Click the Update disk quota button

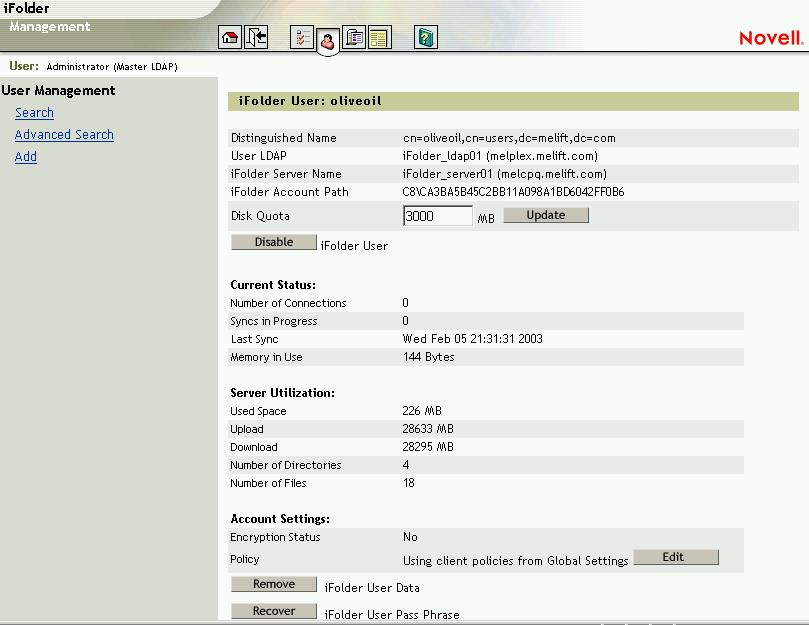[x=546, y=215]
